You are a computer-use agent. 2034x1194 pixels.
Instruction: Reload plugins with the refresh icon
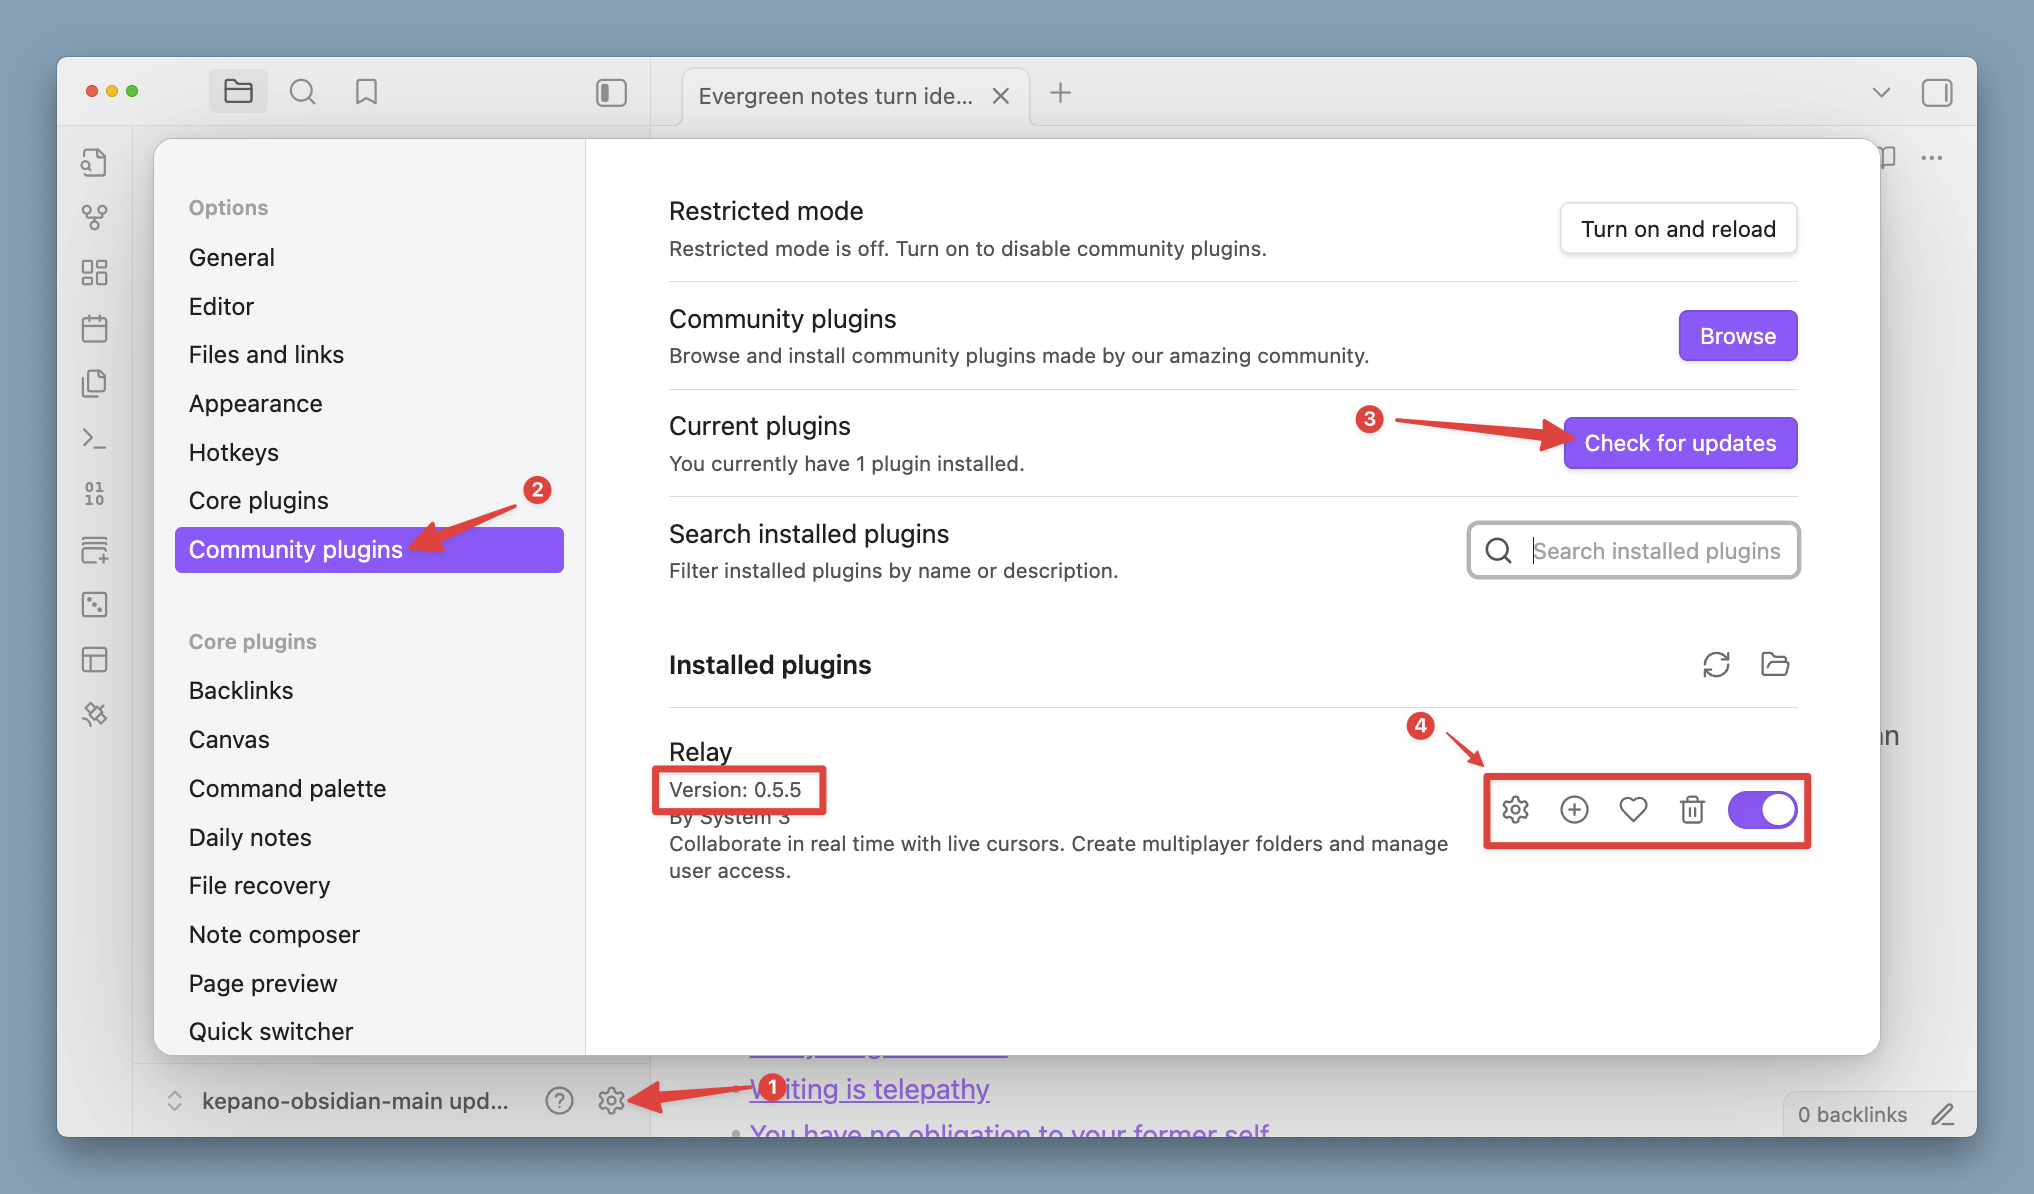point(1716,665)
